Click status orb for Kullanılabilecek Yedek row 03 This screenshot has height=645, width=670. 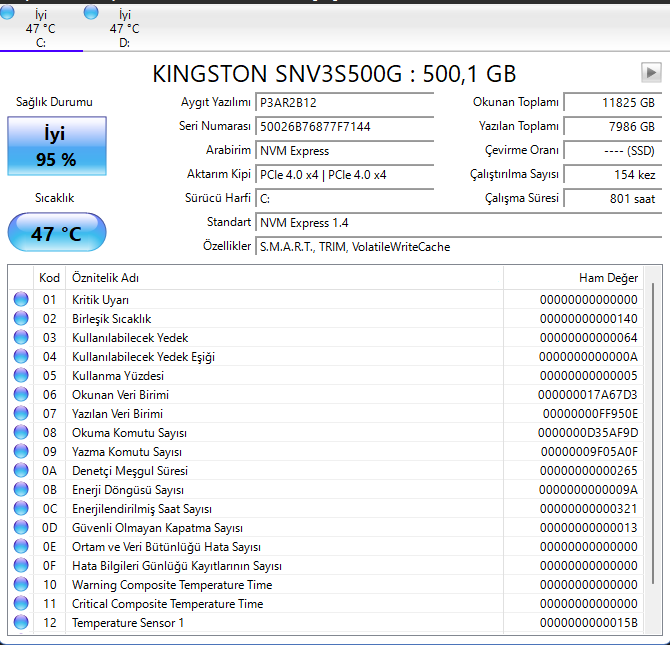(21, 337)
